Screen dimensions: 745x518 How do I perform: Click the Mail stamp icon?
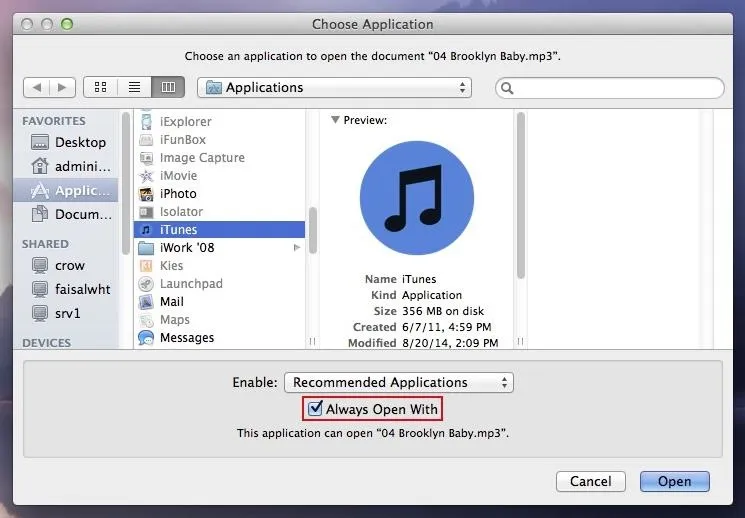pyautogui.click(x=146, y=302)
